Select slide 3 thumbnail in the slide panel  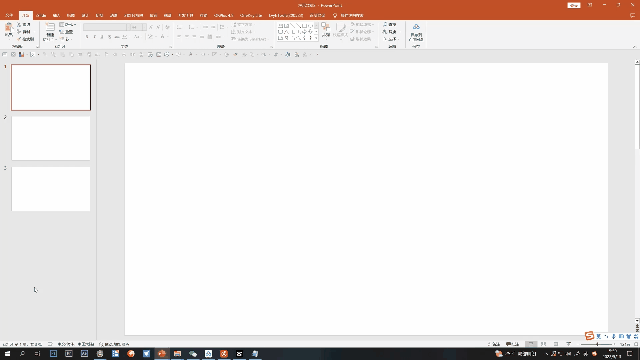pyautogui.click(x=51, y=189)
